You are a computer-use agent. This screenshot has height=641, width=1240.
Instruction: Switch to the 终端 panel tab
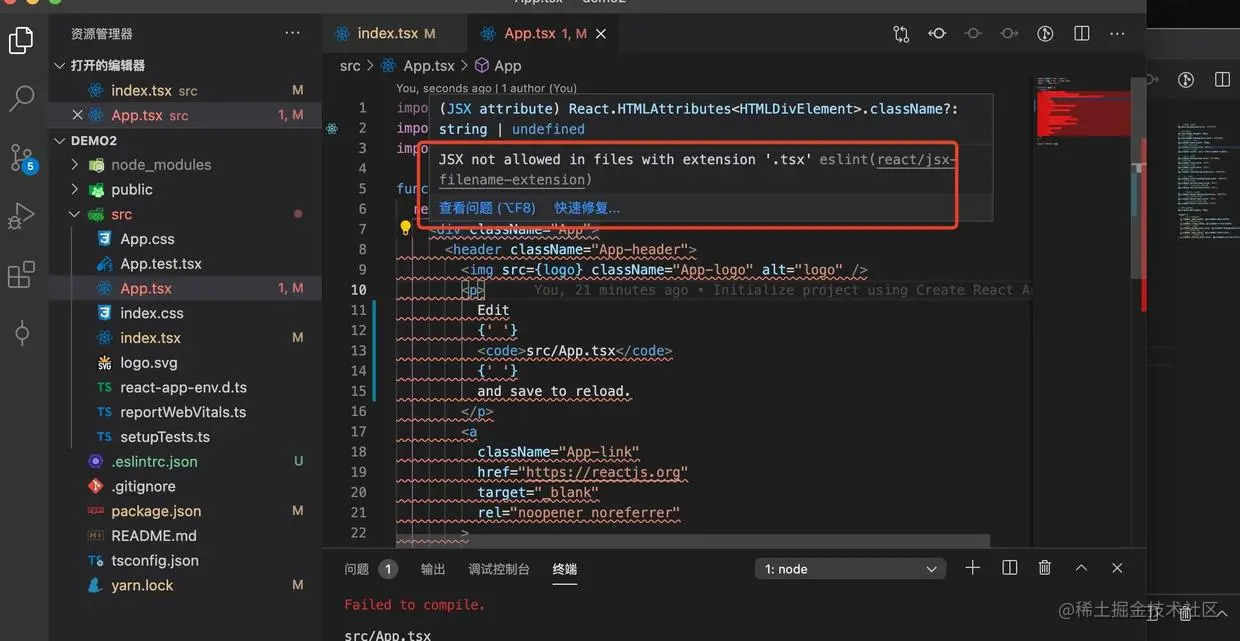pos(565,569)
